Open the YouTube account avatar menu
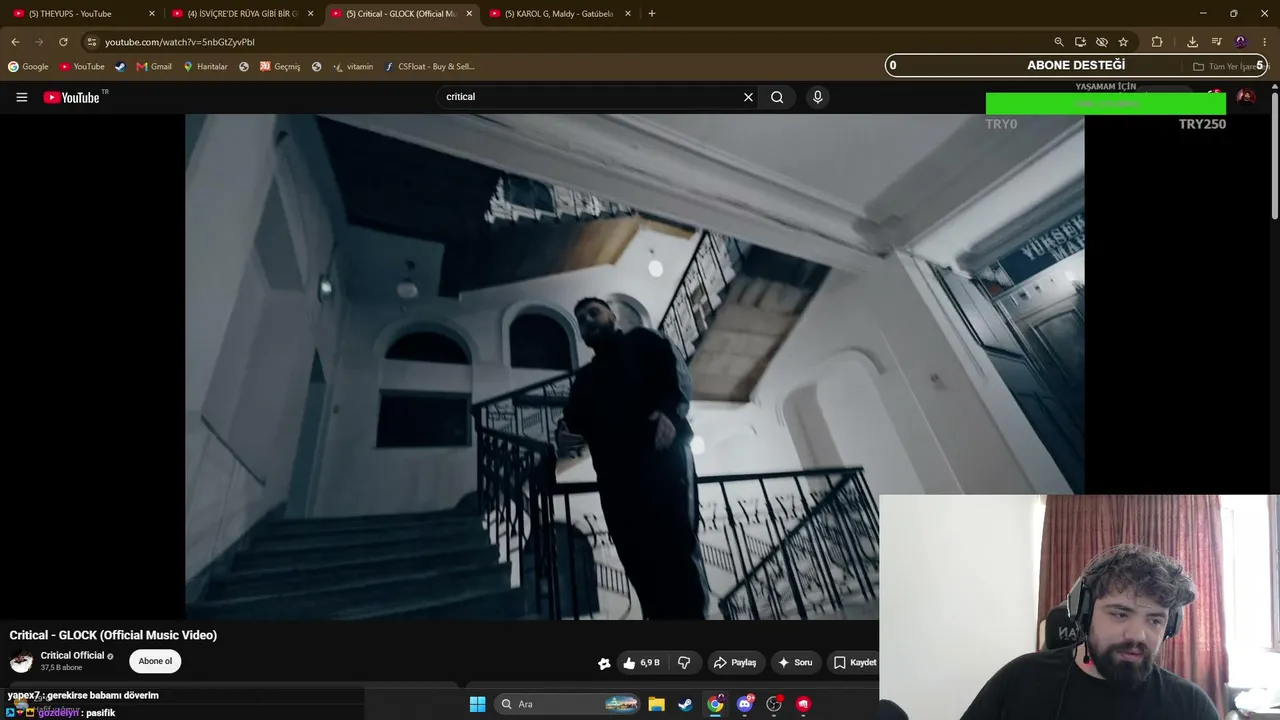 tap(1246, 97)
